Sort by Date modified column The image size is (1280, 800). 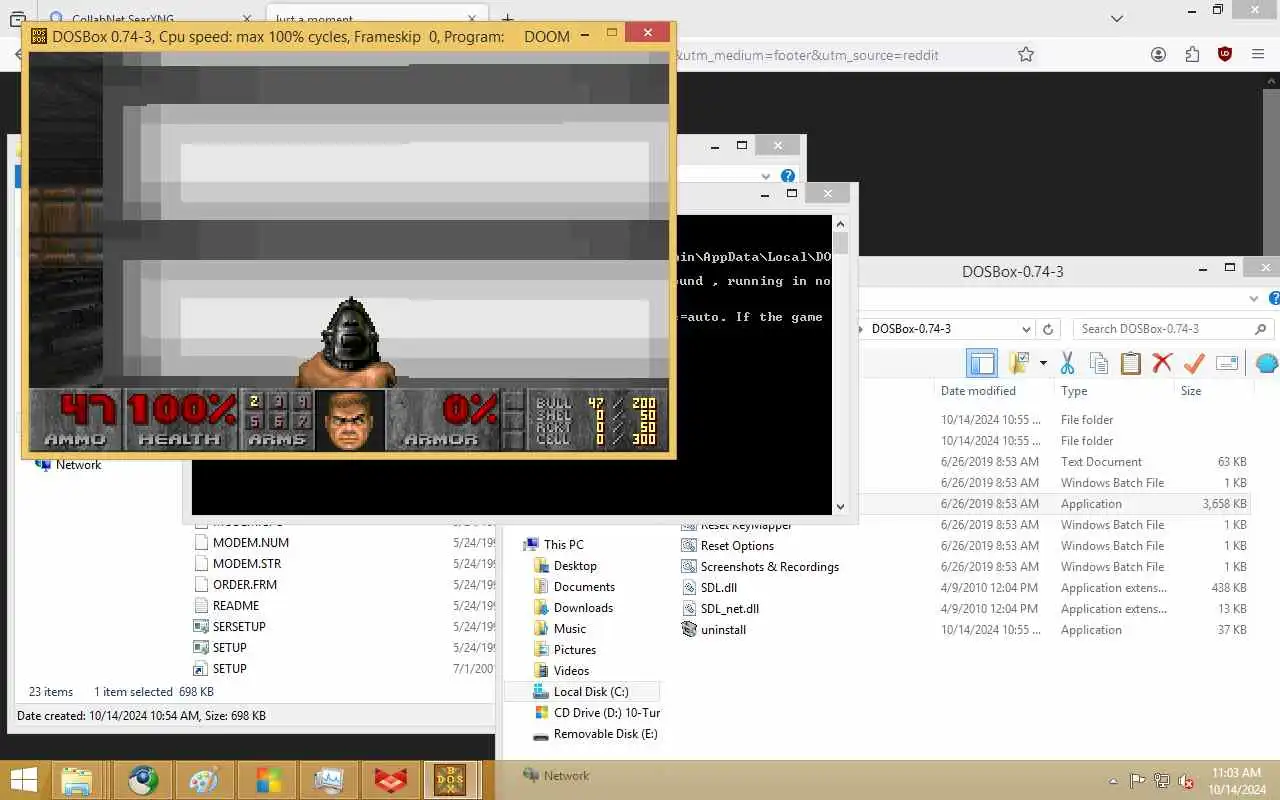point(978,391)
